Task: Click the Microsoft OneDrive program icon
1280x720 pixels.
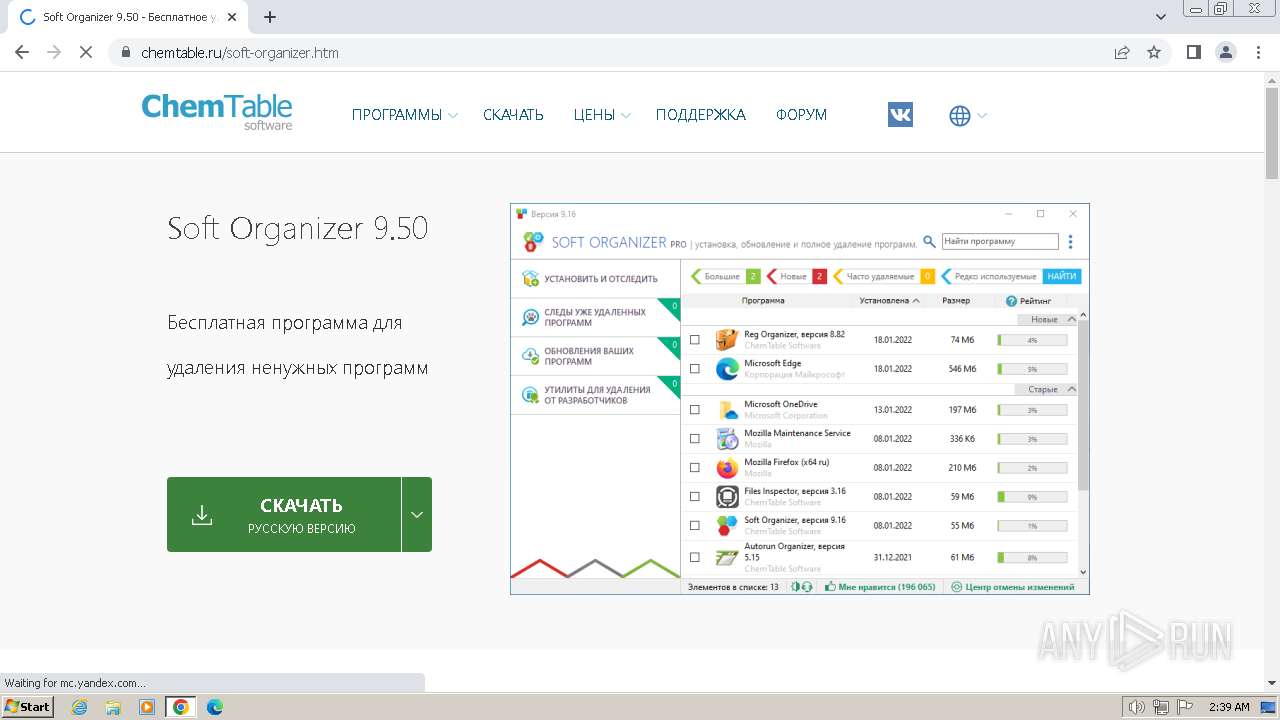Action: click(x=727, y=409)
